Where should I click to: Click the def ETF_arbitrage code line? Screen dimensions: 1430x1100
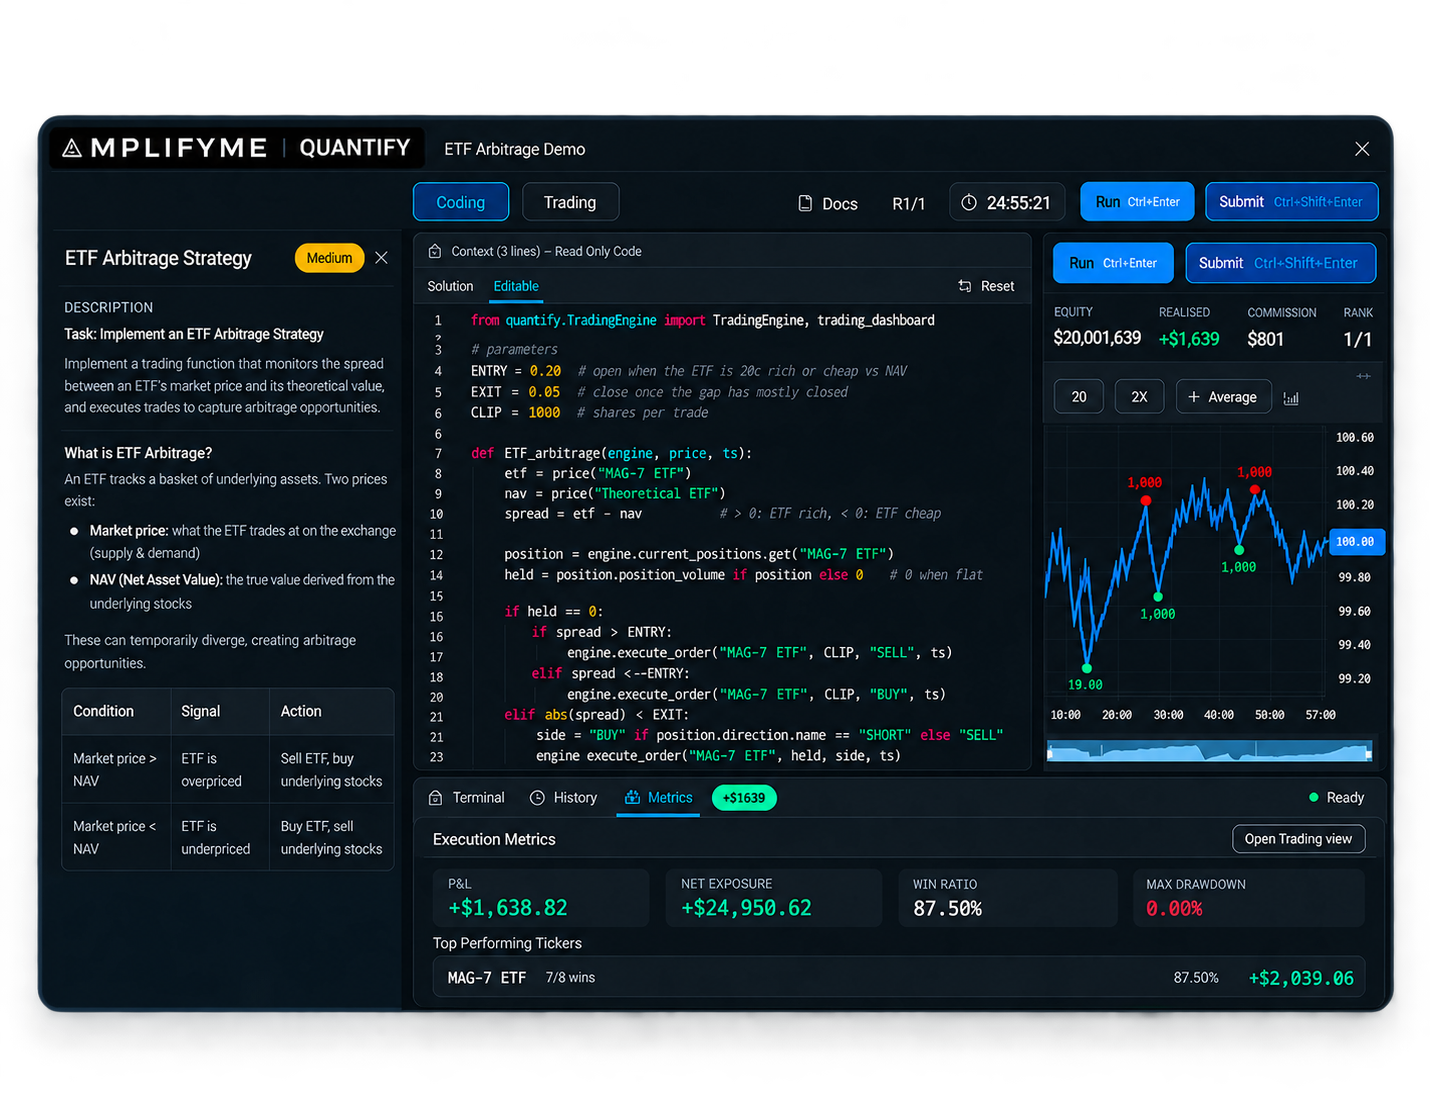pyautogui.click(x=611, y=453)
